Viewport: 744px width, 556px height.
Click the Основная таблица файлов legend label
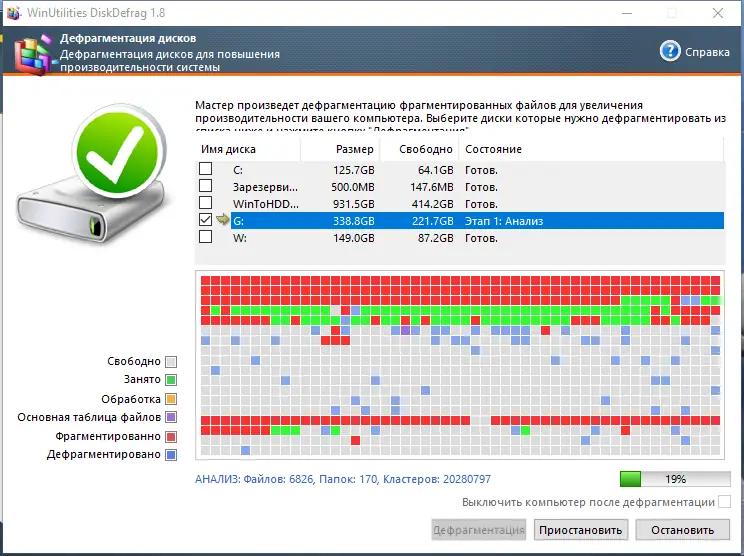click(x=89, y=417)
